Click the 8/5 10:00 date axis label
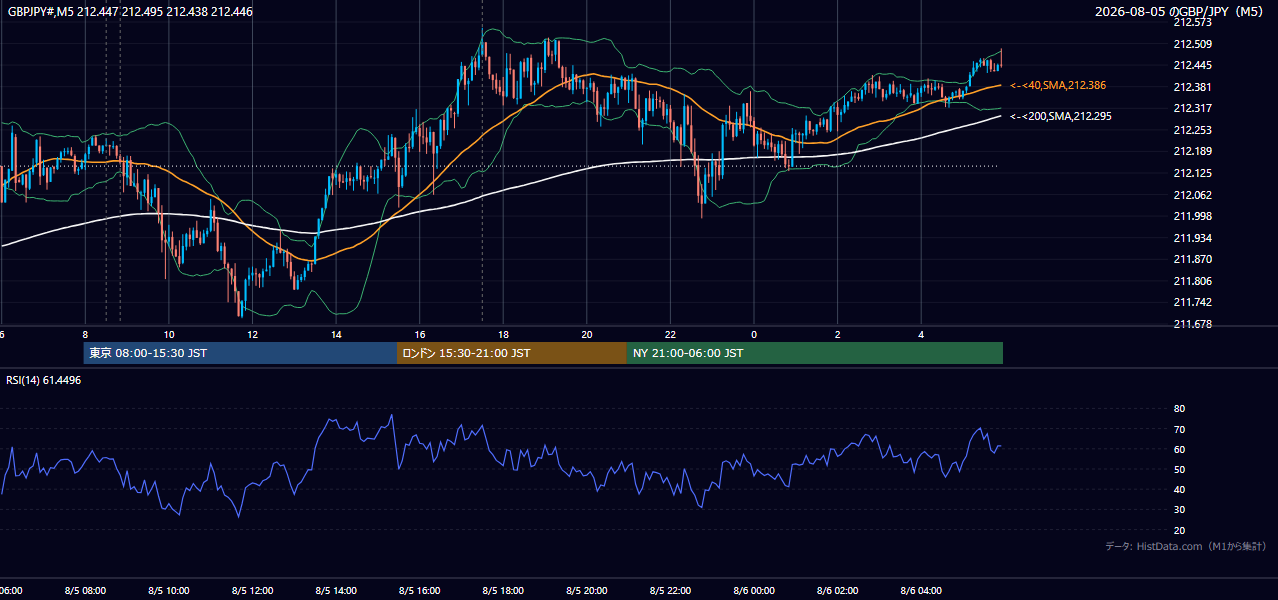The image size is (1278, 600). [169, 591]
